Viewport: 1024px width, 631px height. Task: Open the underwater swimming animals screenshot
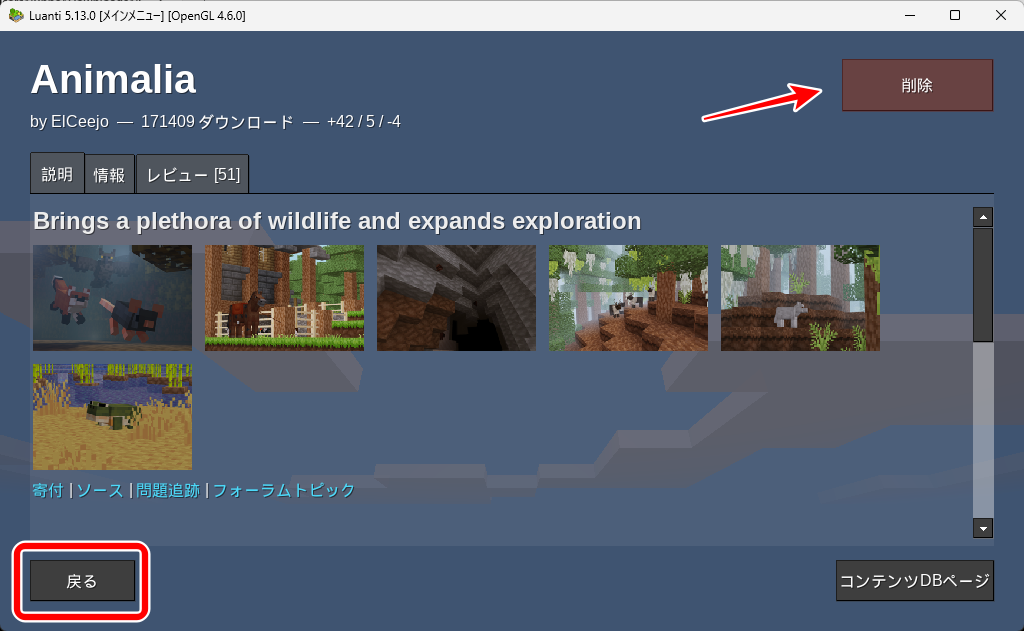tap(112, 298)
